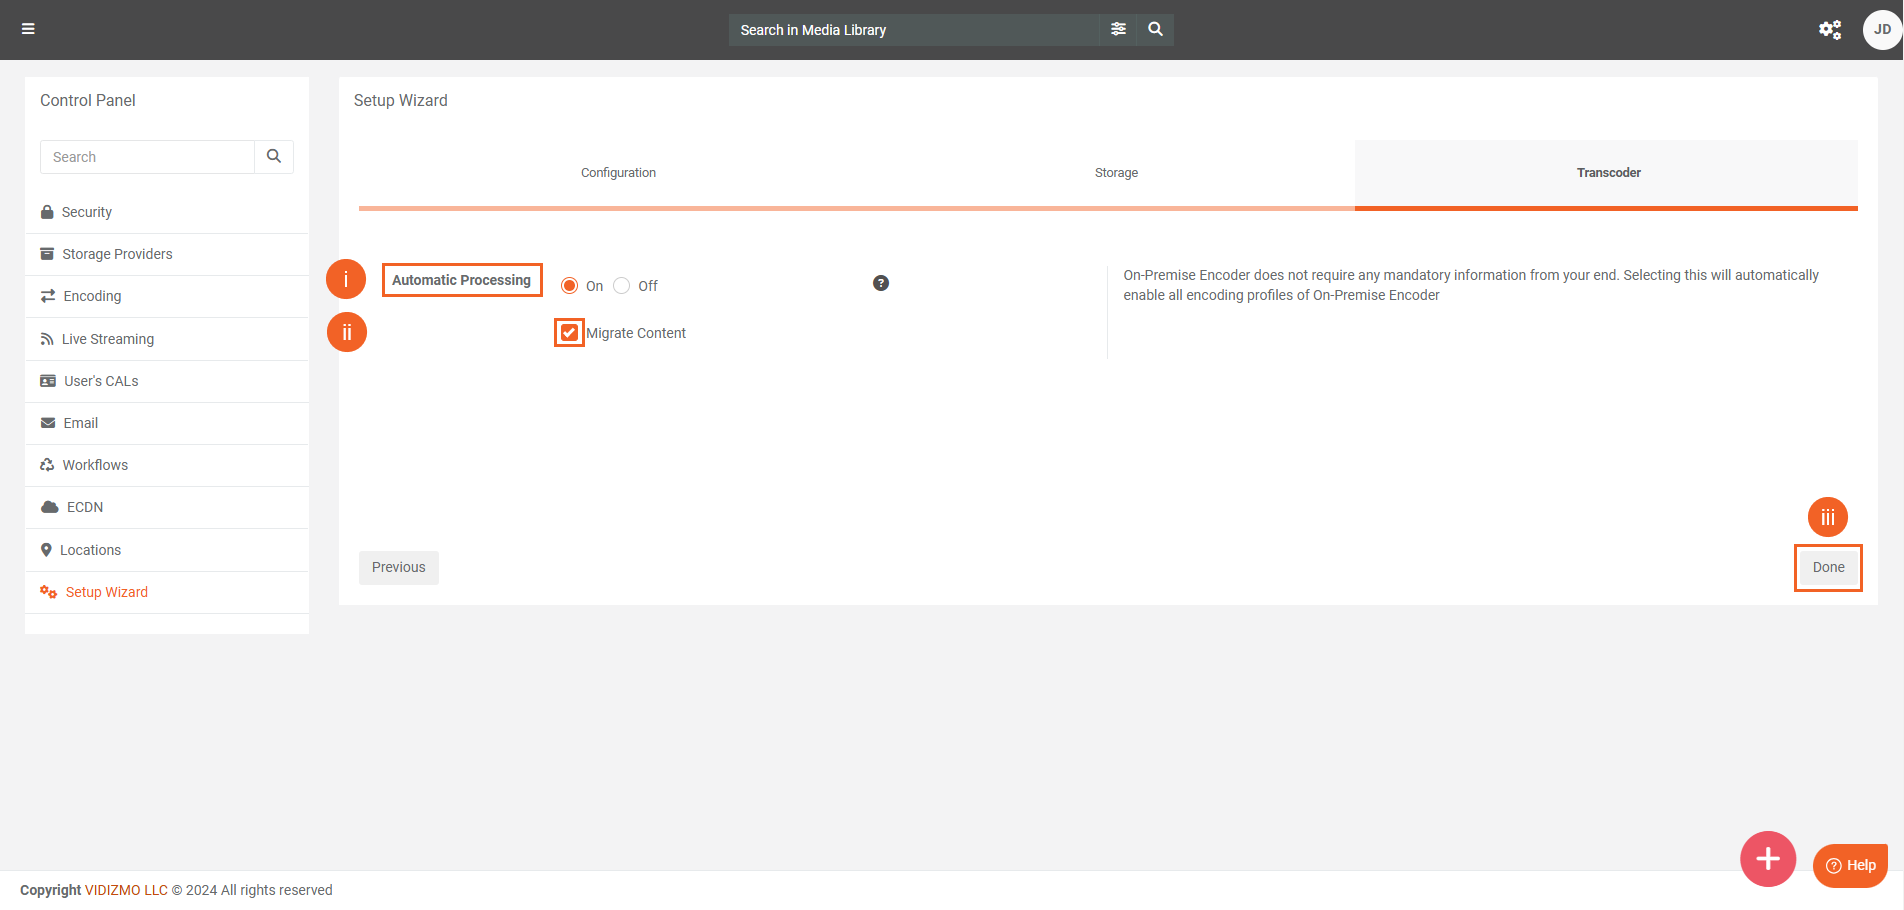Screen dimensions: 1904x910
Task: Click the Previous button
Action: pos(398,567)
